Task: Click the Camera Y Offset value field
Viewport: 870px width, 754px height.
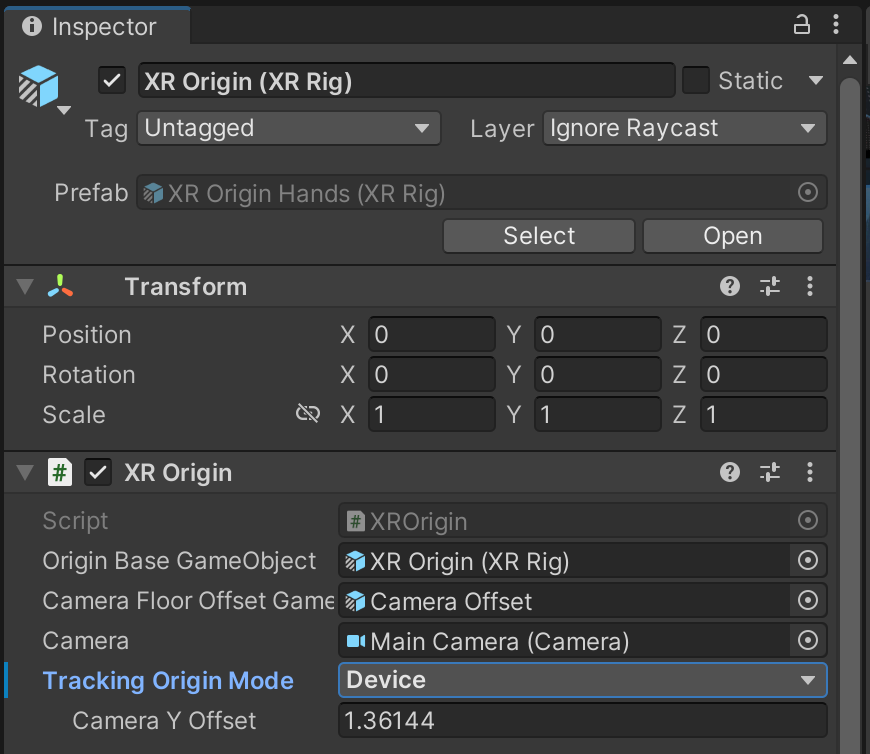Action: click(582, 720)
